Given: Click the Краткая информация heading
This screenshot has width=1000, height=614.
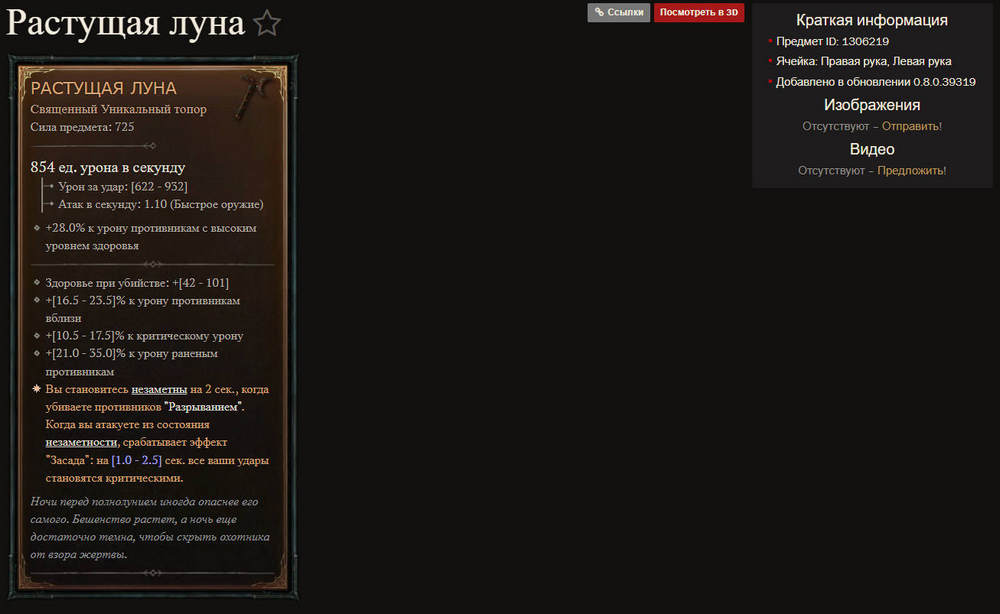Looking at the screenshot, I should point(871,20).
